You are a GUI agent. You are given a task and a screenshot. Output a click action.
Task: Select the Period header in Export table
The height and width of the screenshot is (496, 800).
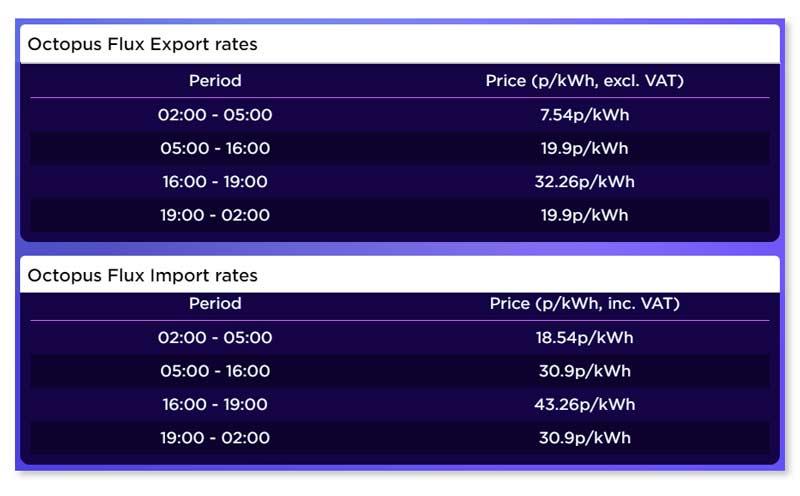[x=215, y=81]
